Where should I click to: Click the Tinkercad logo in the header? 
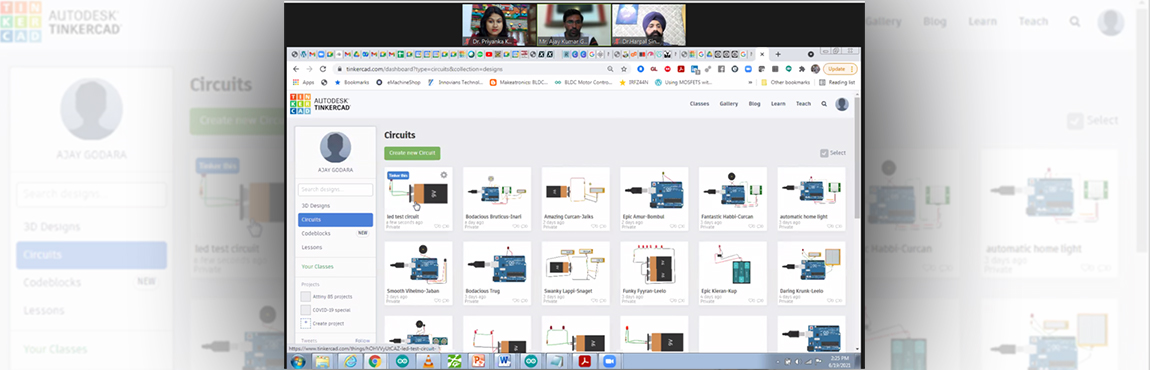point(321,104)
